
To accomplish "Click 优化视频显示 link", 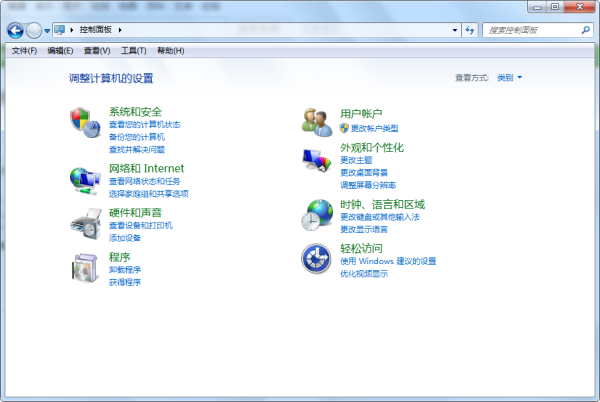I will 364,274.
